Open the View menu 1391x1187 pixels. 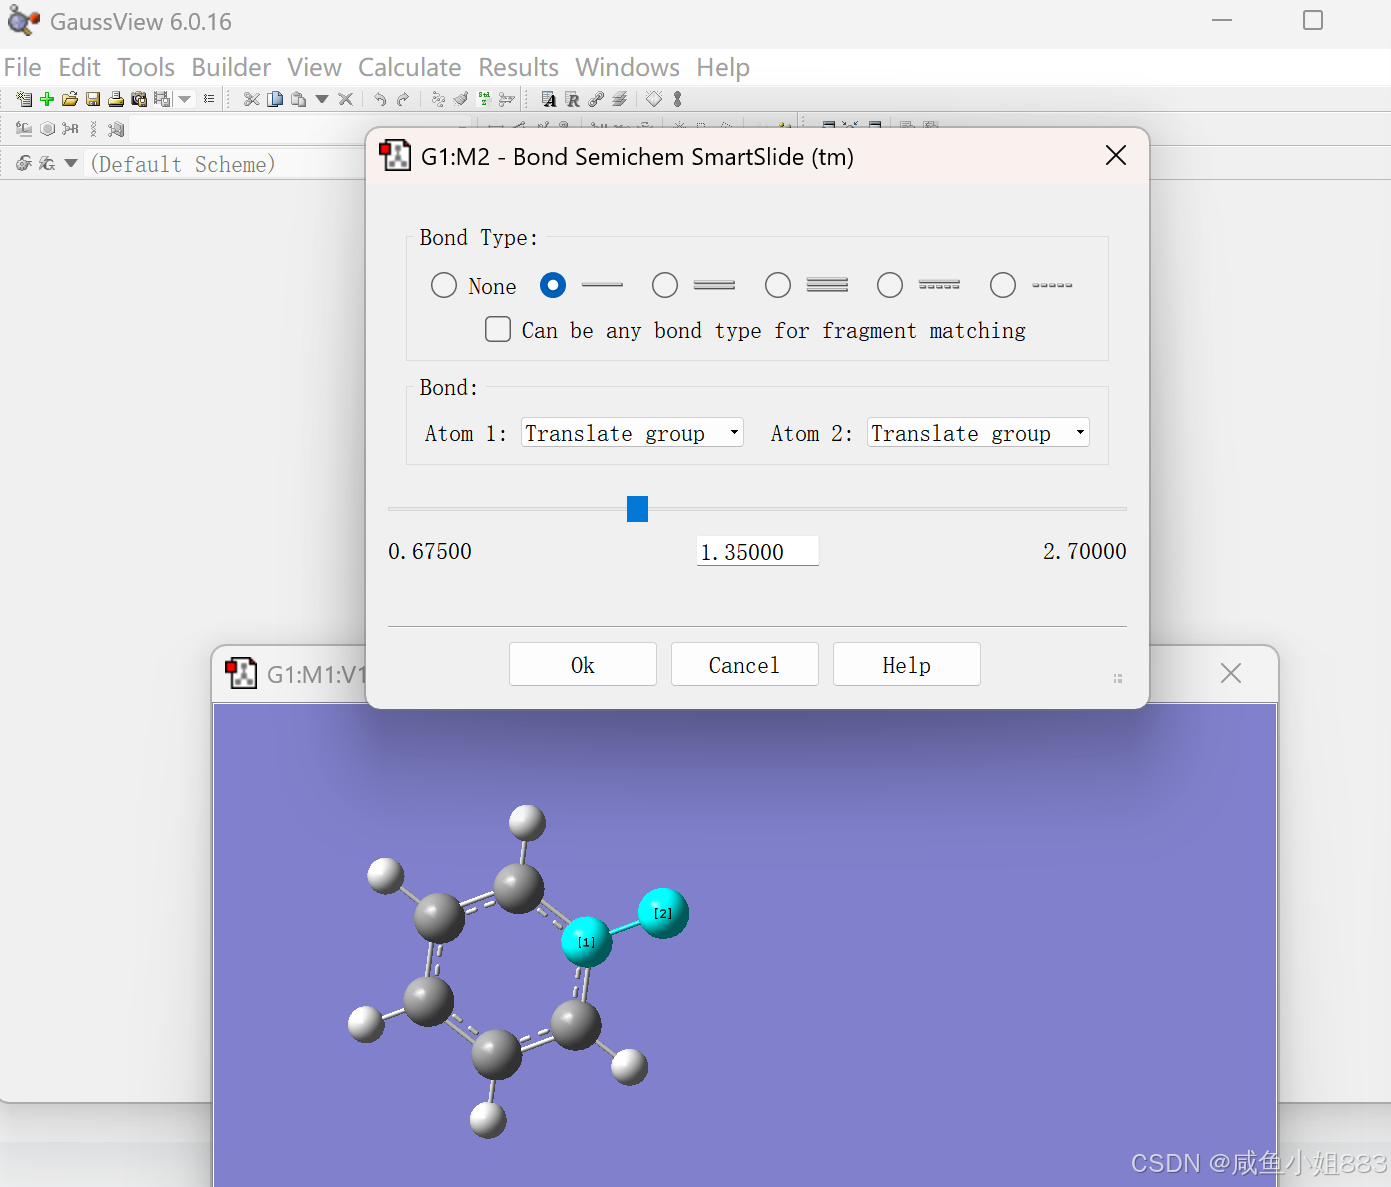pos(314,67)
